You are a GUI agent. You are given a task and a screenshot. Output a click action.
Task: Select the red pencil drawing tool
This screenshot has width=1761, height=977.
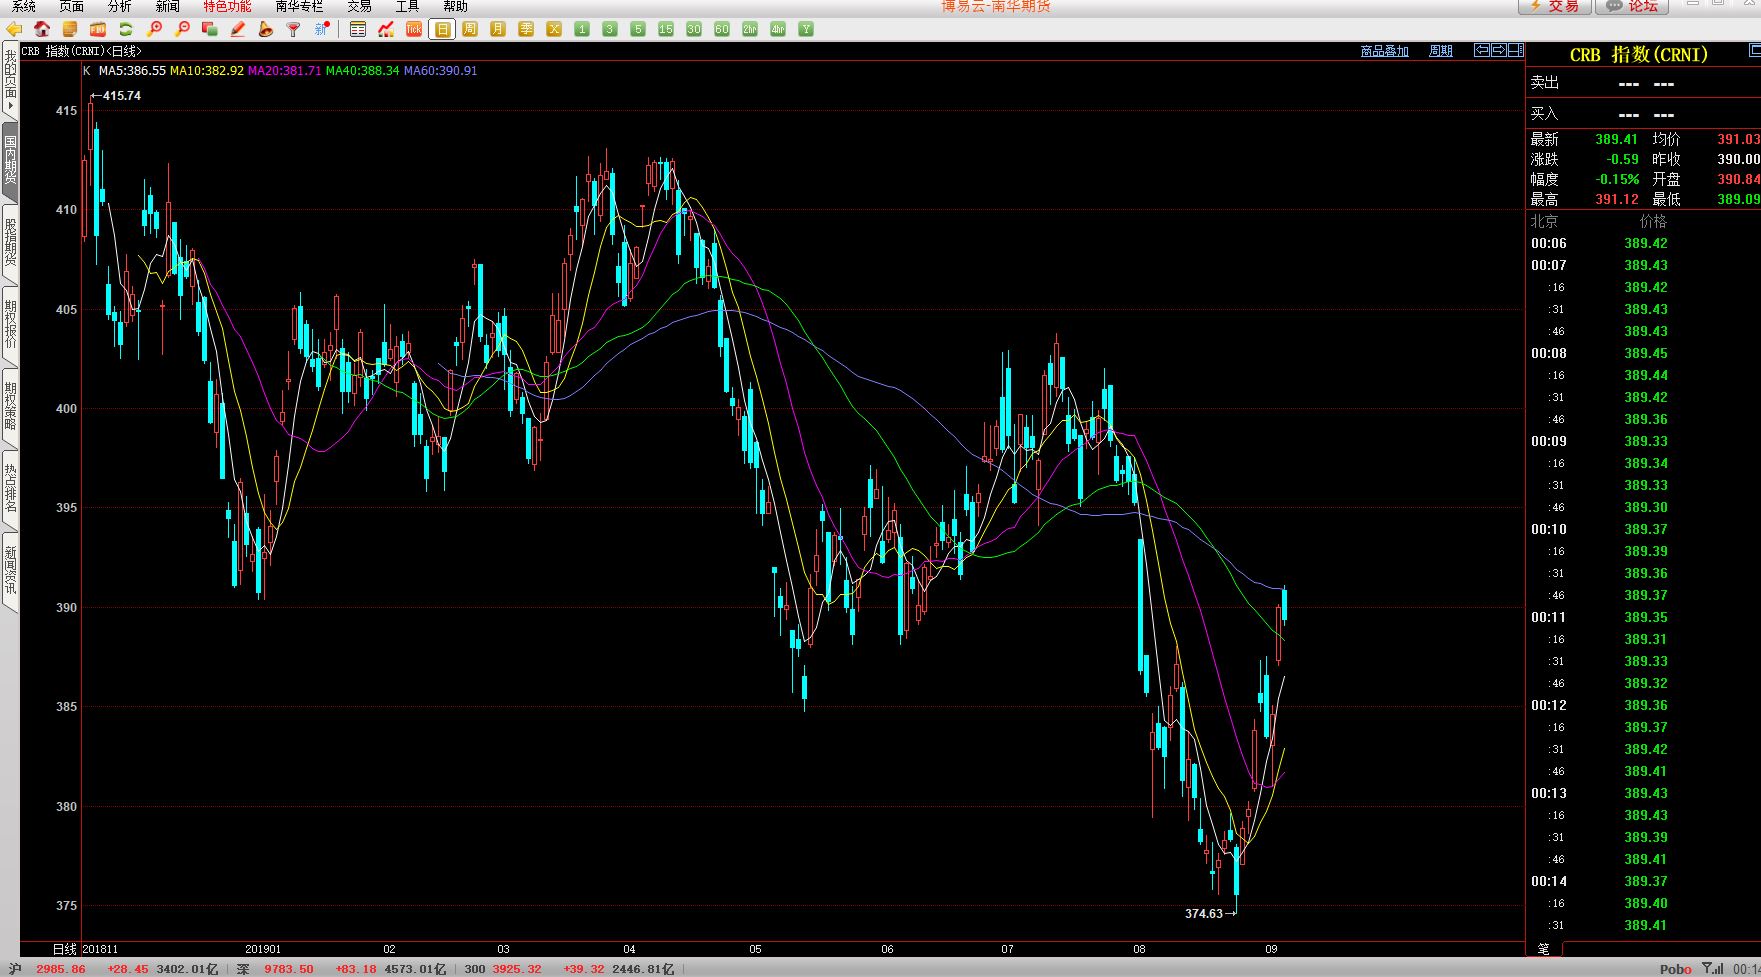coord(238,30)
